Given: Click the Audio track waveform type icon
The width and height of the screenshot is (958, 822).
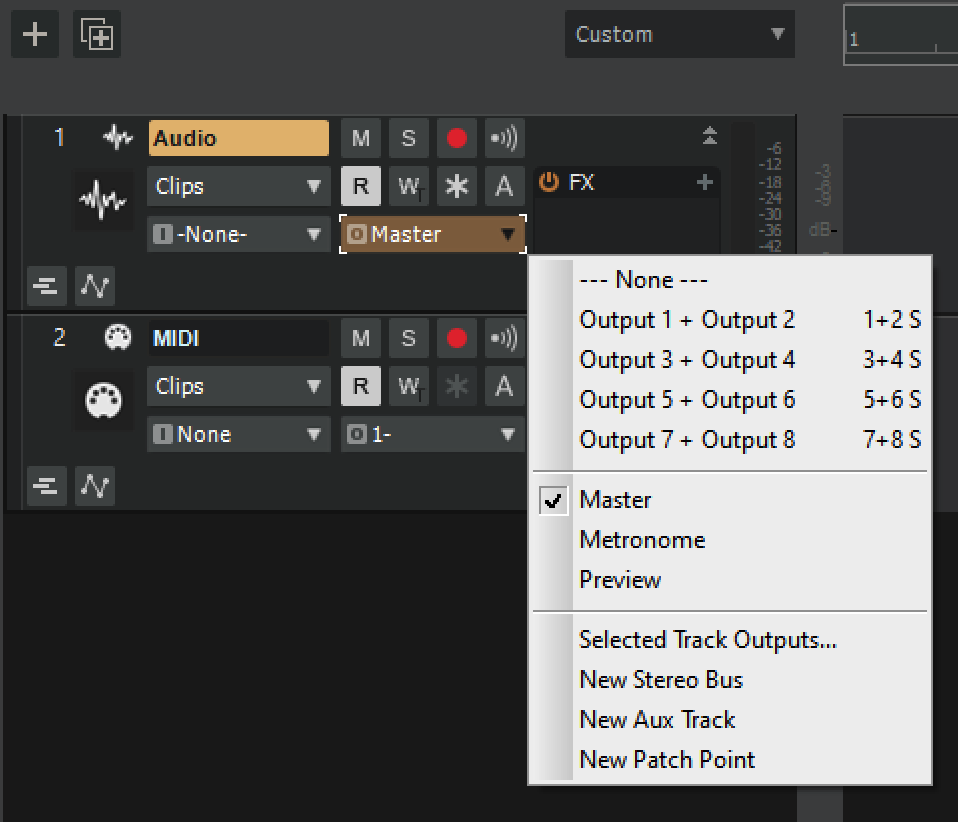Looking at the screenshot, I should 117,138.
